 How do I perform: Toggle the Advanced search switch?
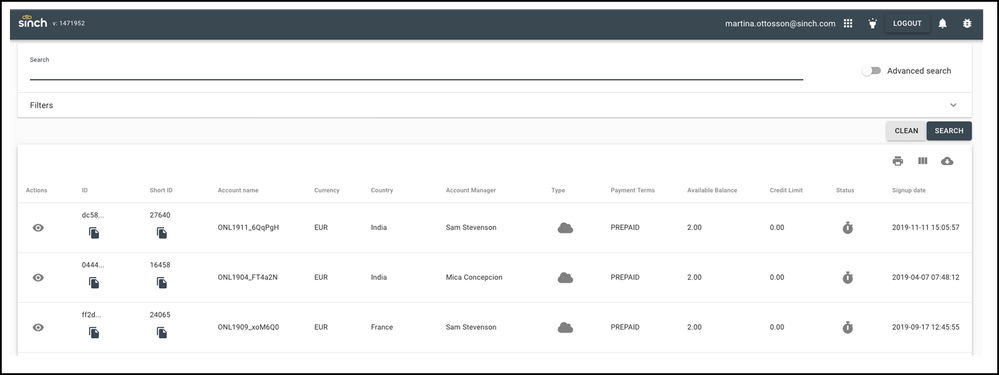point(872,71)
